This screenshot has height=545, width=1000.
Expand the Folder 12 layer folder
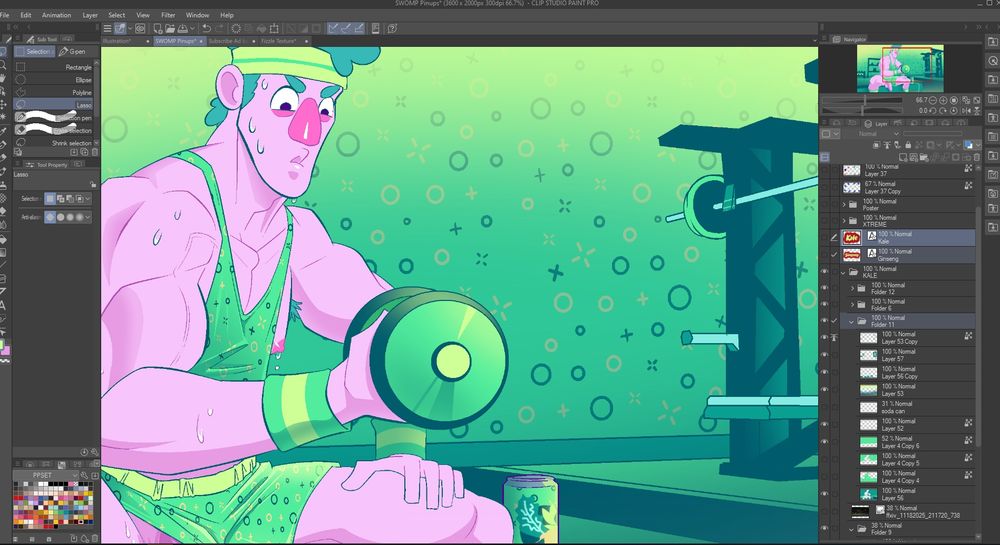[852, 289]
